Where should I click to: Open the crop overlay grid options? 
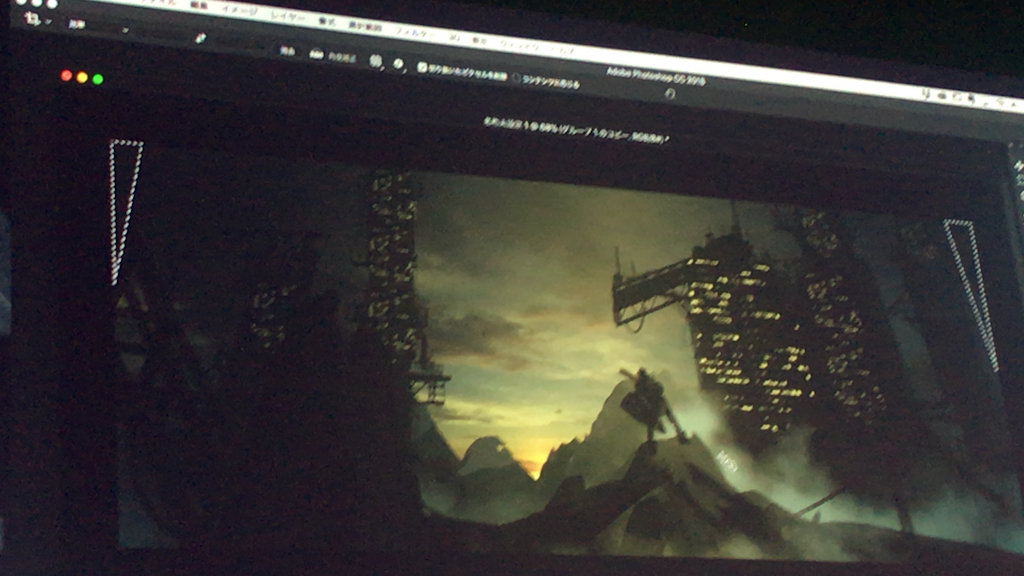tap(376, 61)
